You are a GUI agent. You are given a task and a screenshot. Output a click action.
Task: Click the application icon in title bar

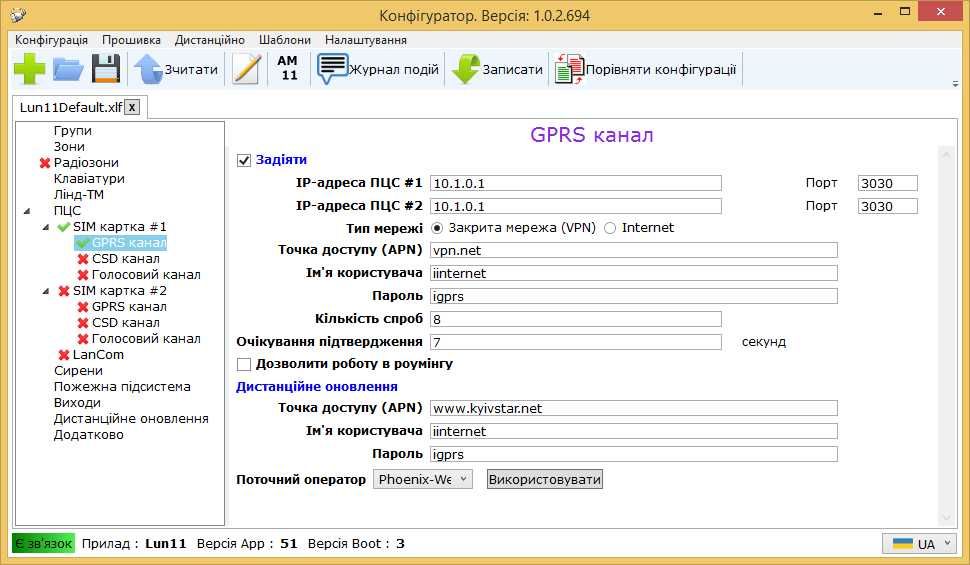point(19,14)
